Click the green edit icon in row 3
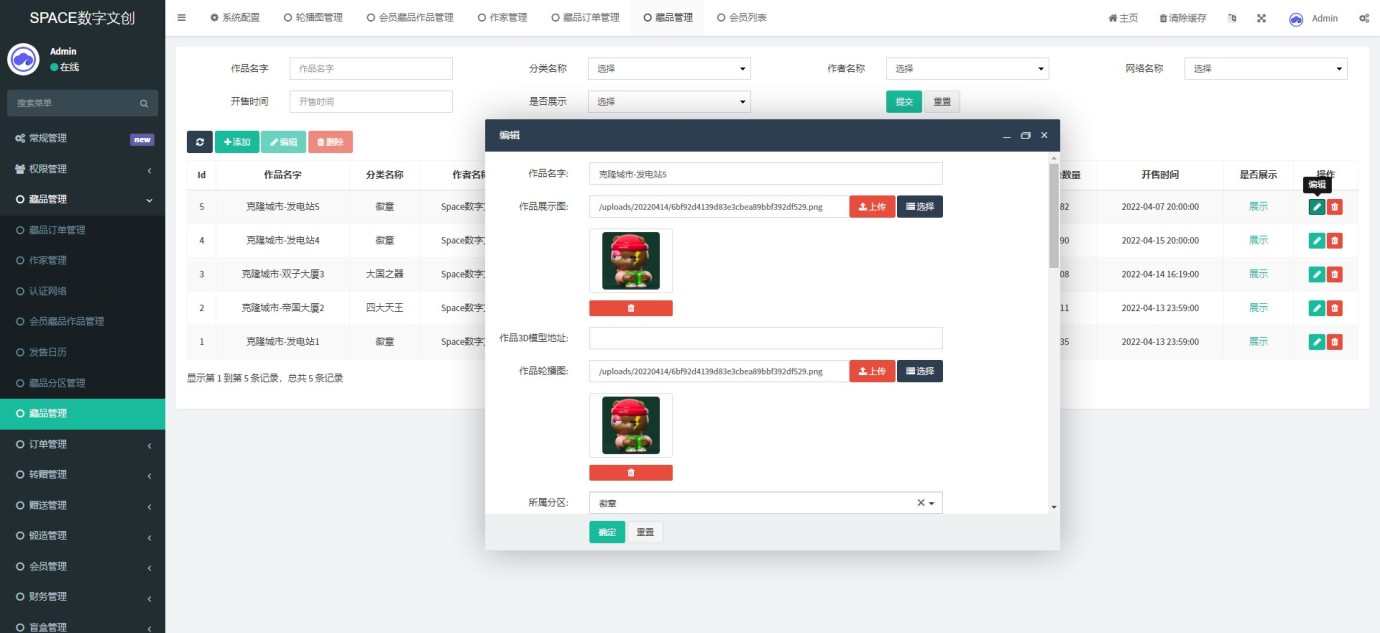This screenshot has width=1380, height=633. pyautogui.click(x=1317, y=274)
